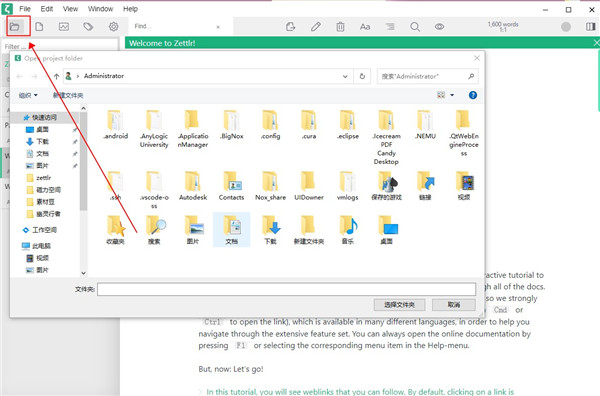Image resolution: width=600 pixels, height=396 pixels.
Task: Select the Contacts folder
Action: 232,186
